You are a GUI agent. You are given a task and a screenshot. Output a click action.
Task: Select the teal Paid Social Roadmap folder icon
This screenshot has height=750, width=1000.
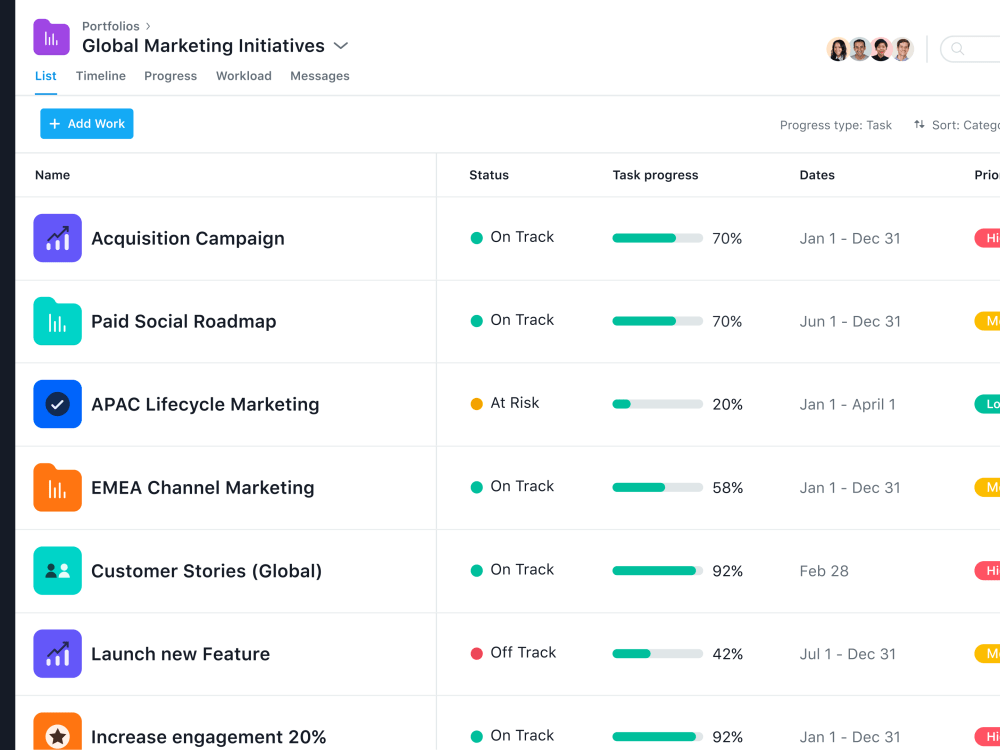pyautogui.click(x=57, y=321)
